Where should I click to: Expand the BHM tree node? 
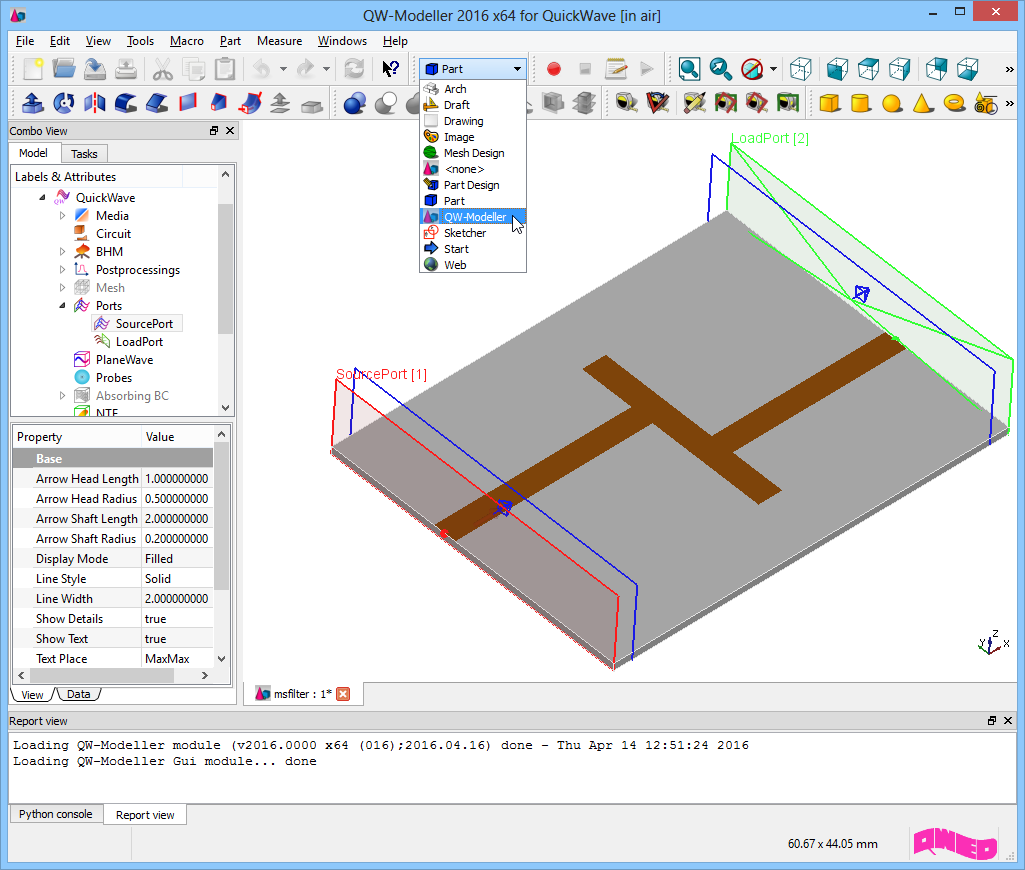(x=62, y=252)
